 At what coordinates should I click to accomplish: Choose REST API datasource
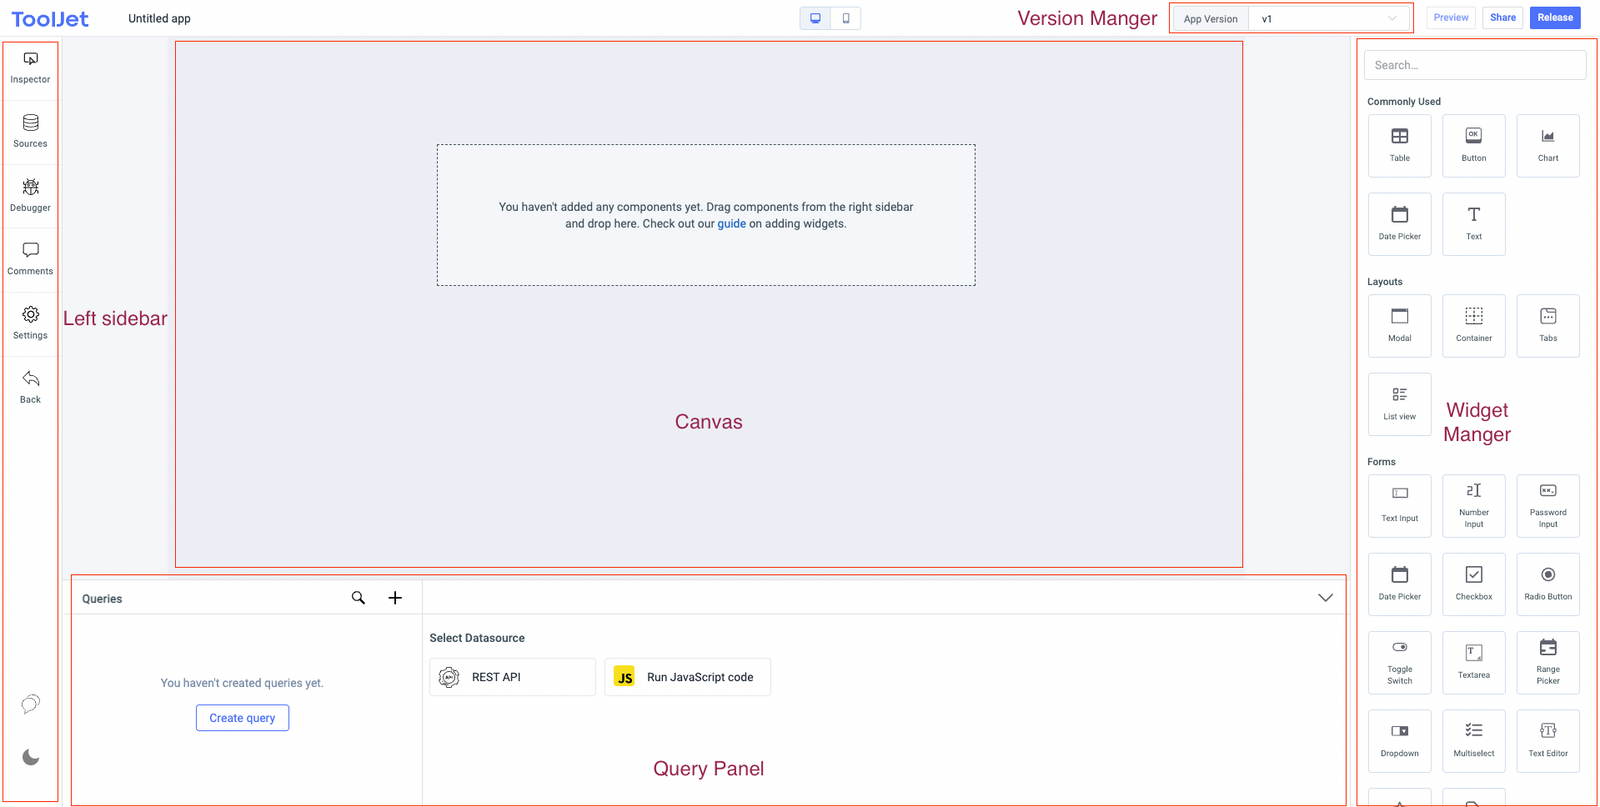point(512,677)
